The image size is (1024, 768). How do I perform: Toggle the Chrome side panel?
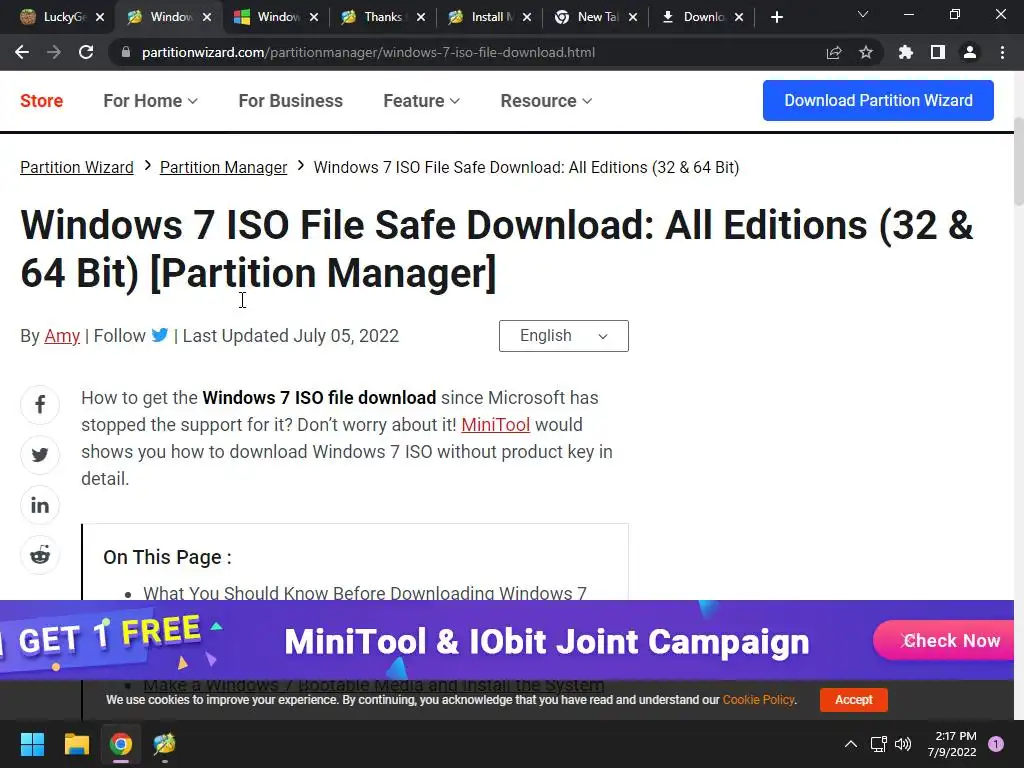(938, 52)
